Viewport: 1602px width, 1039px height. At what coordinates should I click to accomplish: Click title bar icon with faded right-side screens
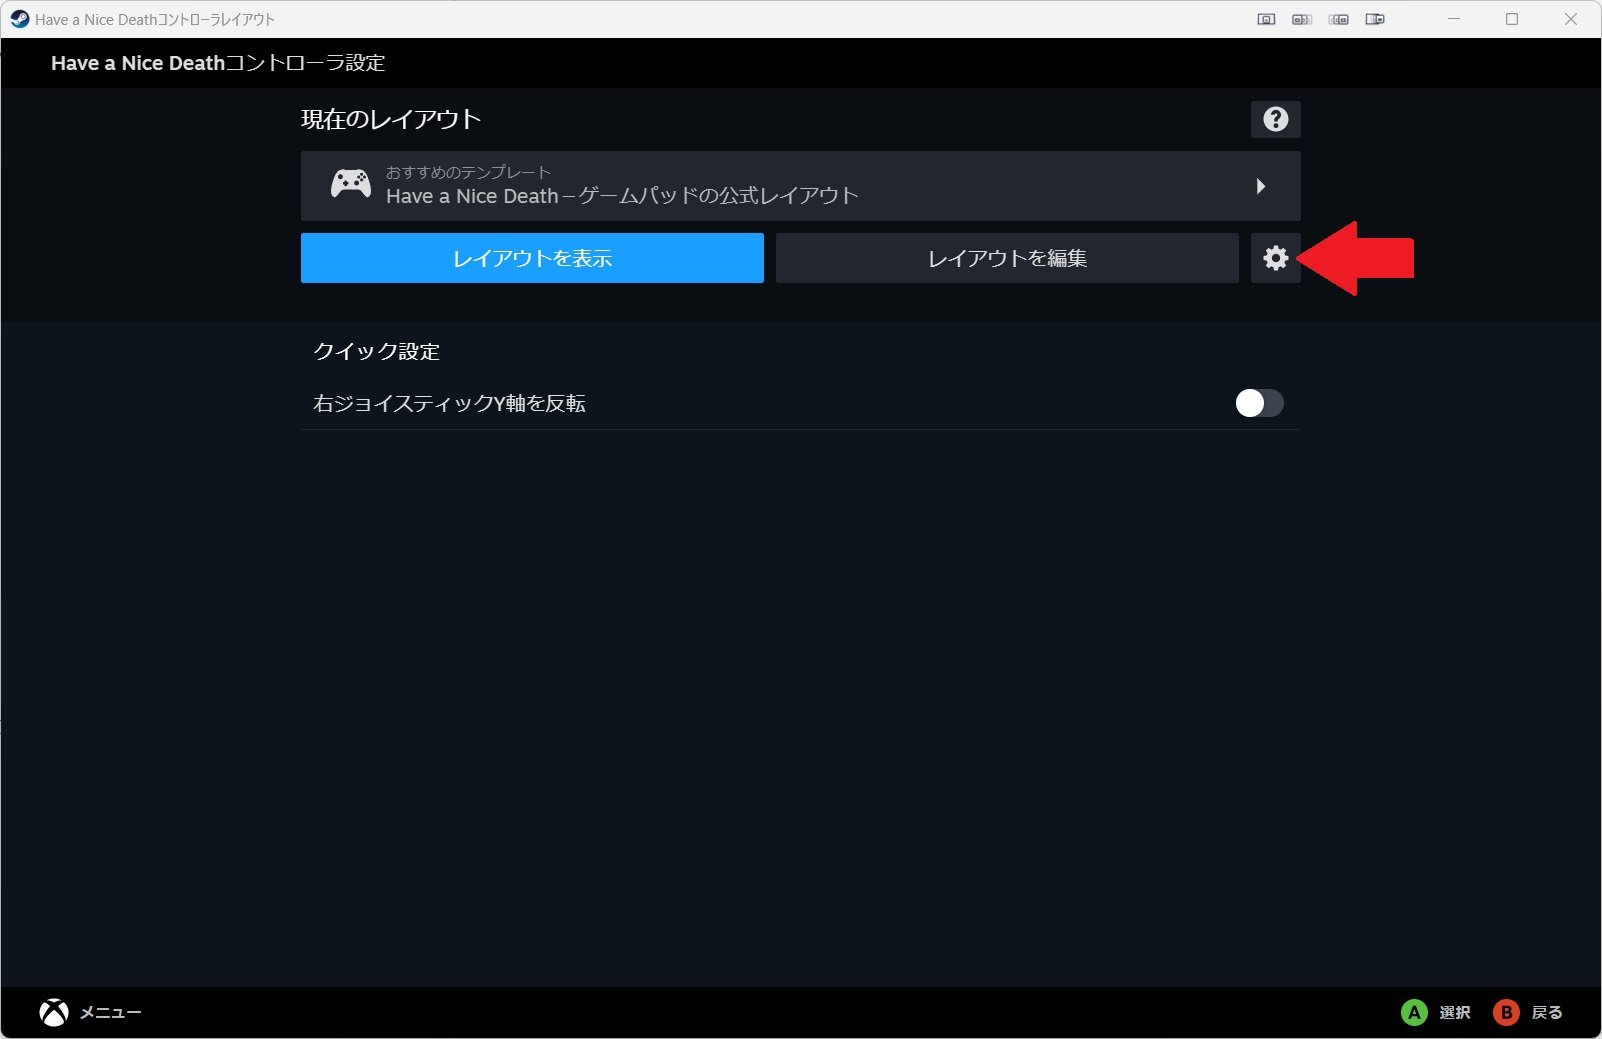pyautogui.click(x=1302, y=19)
